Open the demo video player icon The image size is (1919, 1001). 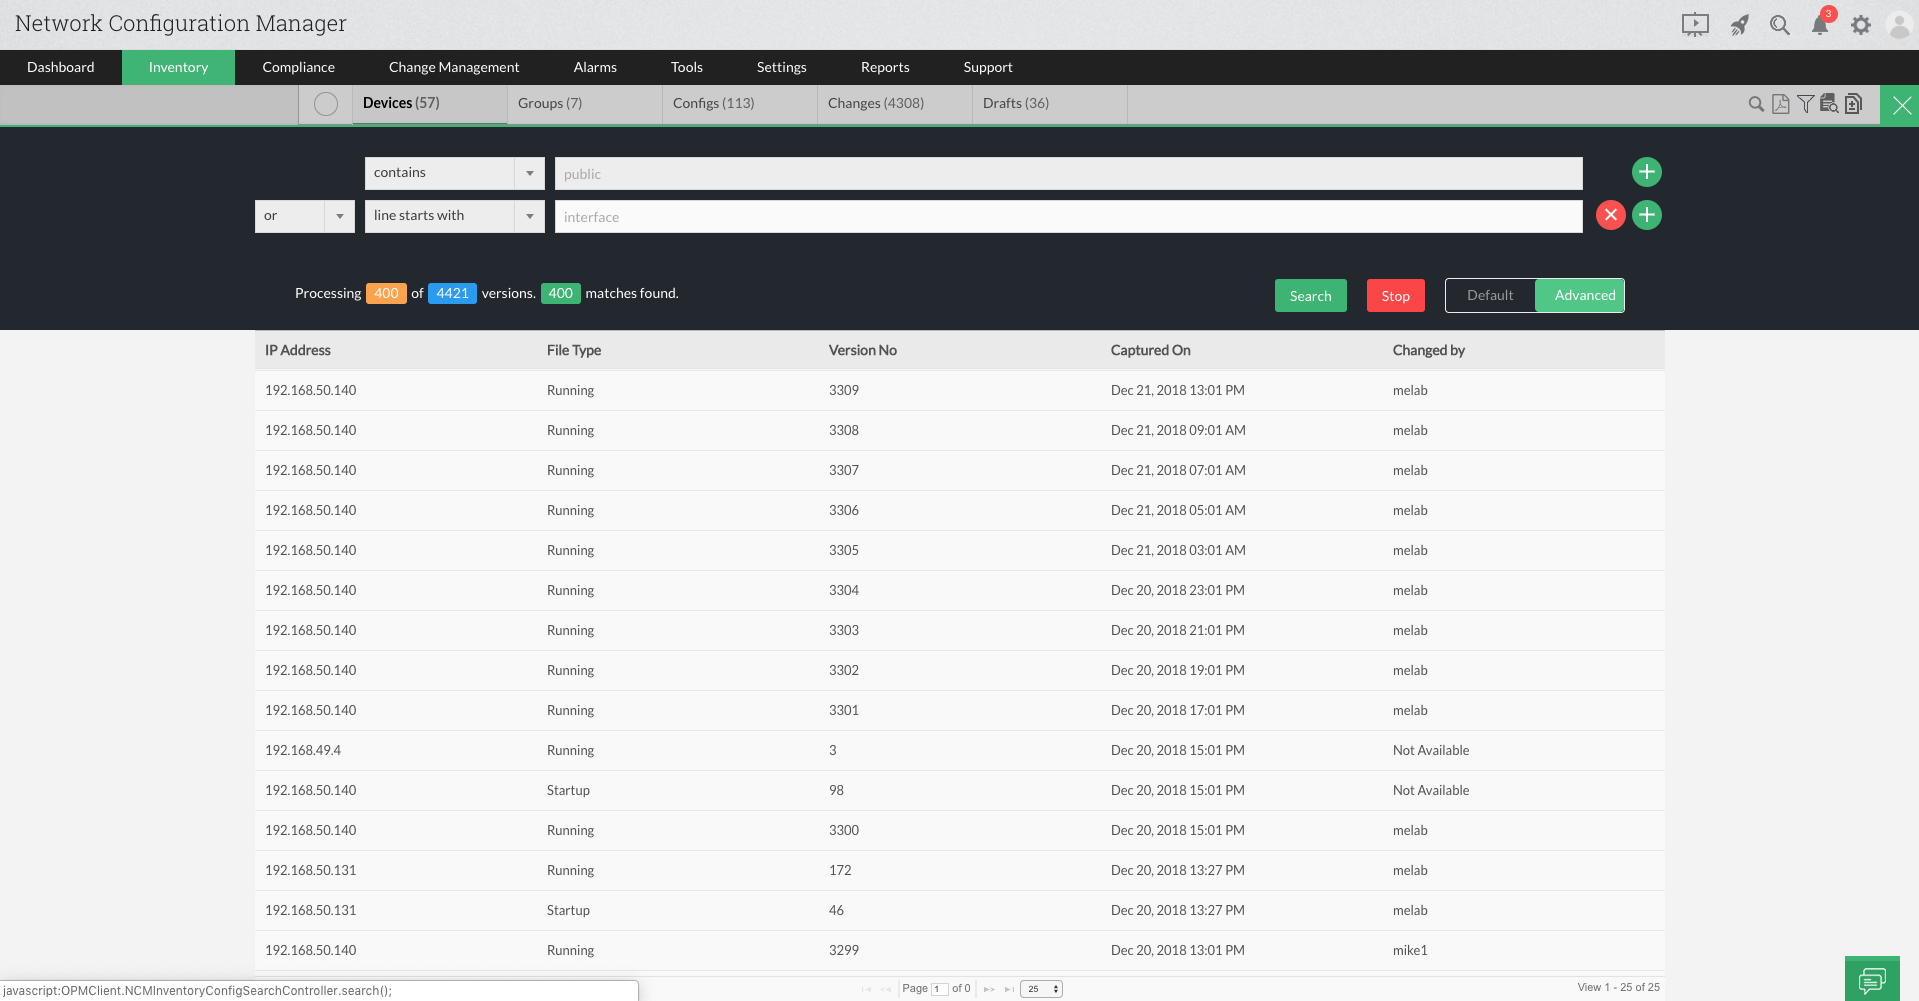click(1695, 25)
